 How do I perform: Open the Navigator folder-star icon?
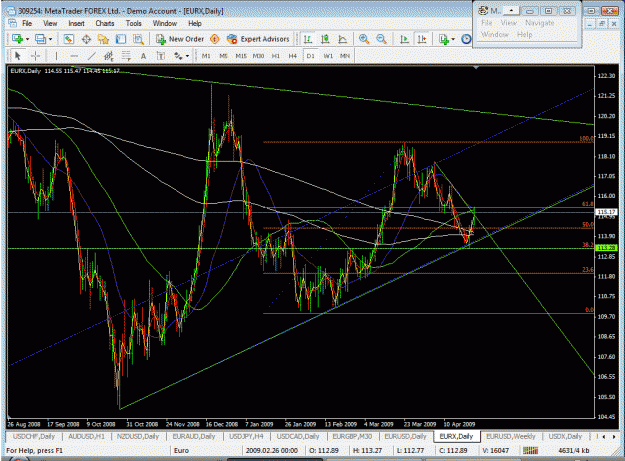point(103,39)
